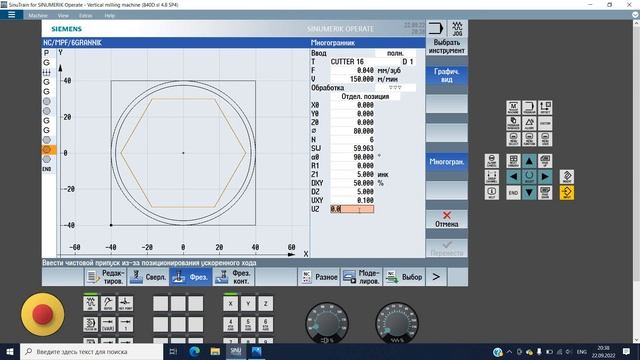Click the SW width across flats field
The height and width of the screenshot is (360, 640).
352,148
